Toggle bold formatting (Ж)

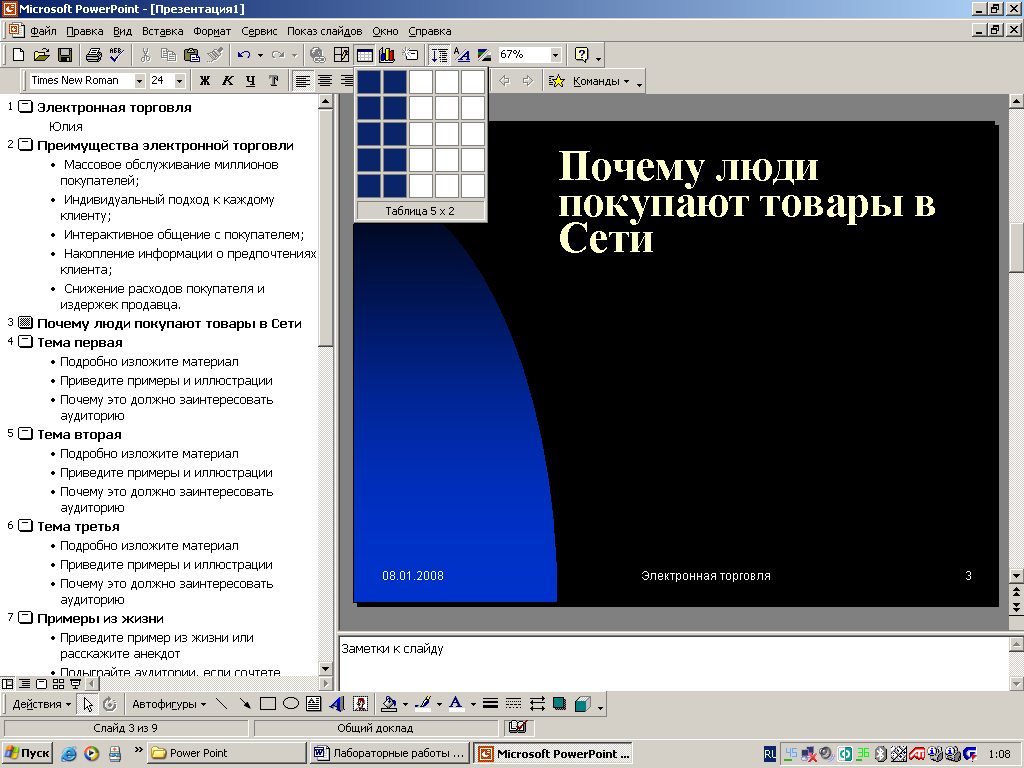point(204,80)
